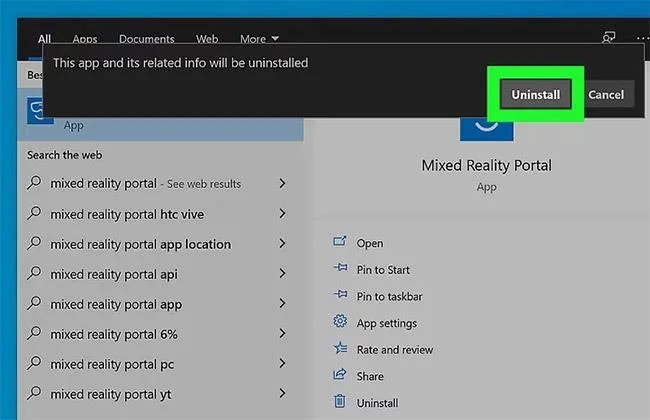Viewport: 650px width, 420px height.
Task: Choose the 'mixed reality portal app' suggestion
Action: 116,304
